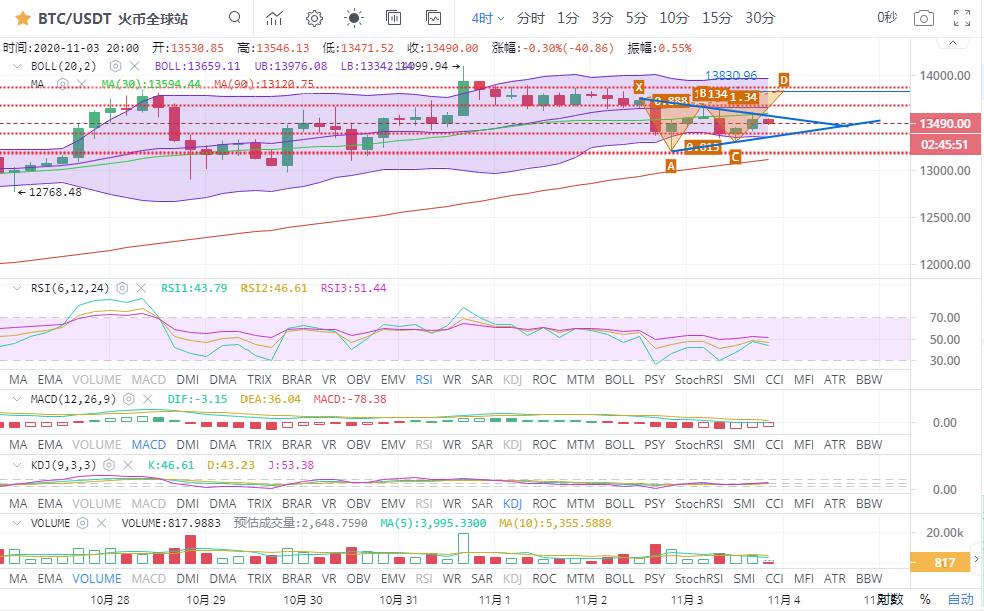
Task: Take a chart snapshot with camera icon
Action: click(924, 18)
